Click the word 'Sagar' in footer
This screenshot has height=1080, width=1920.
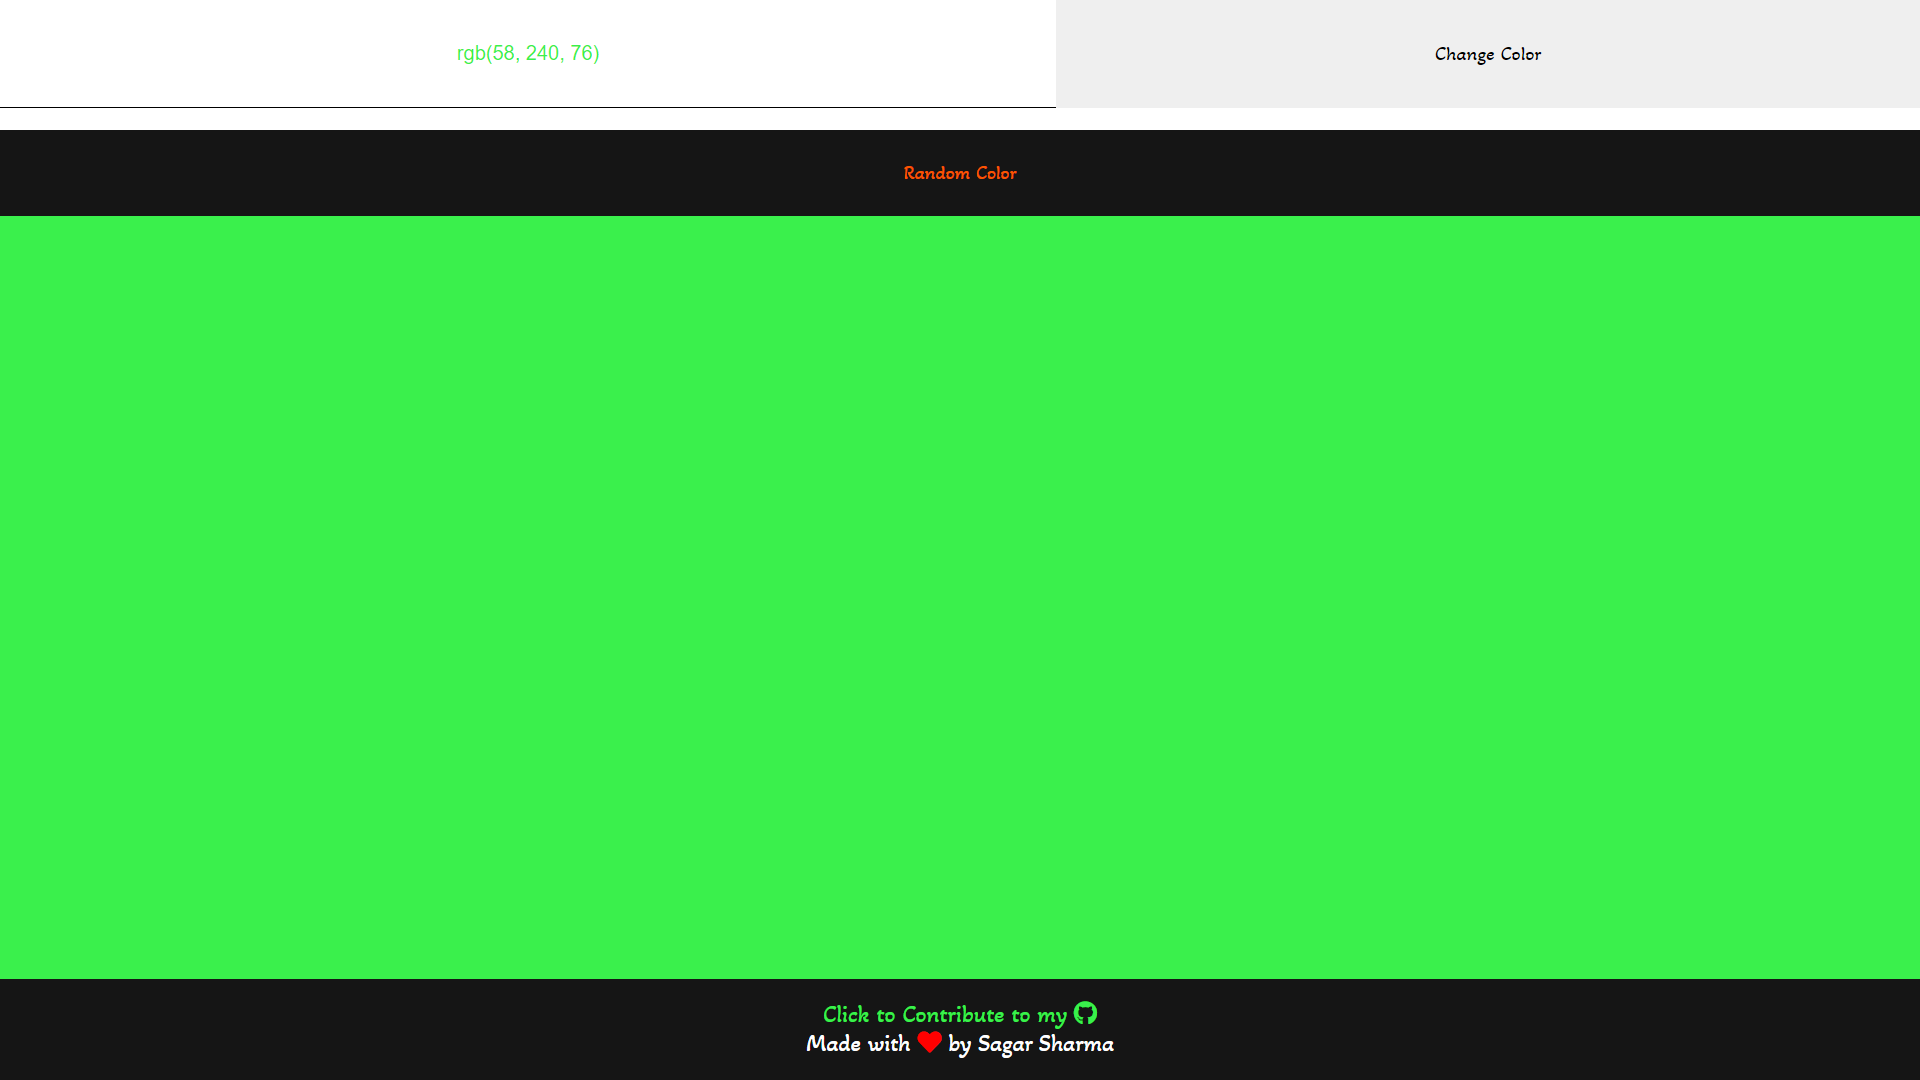(1004, 1044)
